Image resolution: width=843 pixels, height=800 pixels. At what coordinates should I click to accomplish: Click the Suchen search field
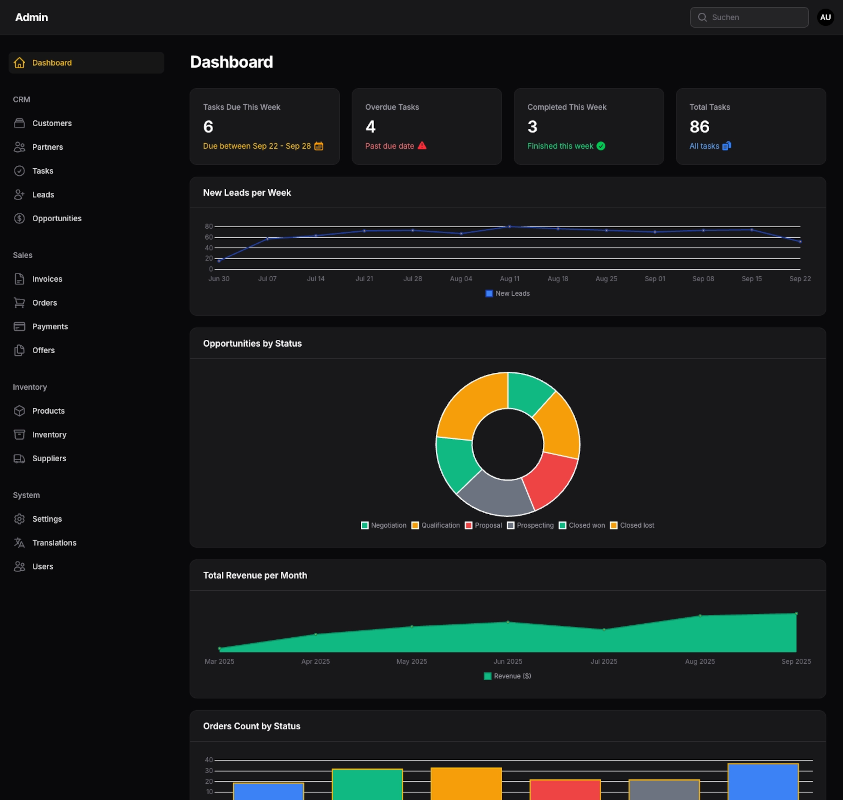[x=748, y=17]
